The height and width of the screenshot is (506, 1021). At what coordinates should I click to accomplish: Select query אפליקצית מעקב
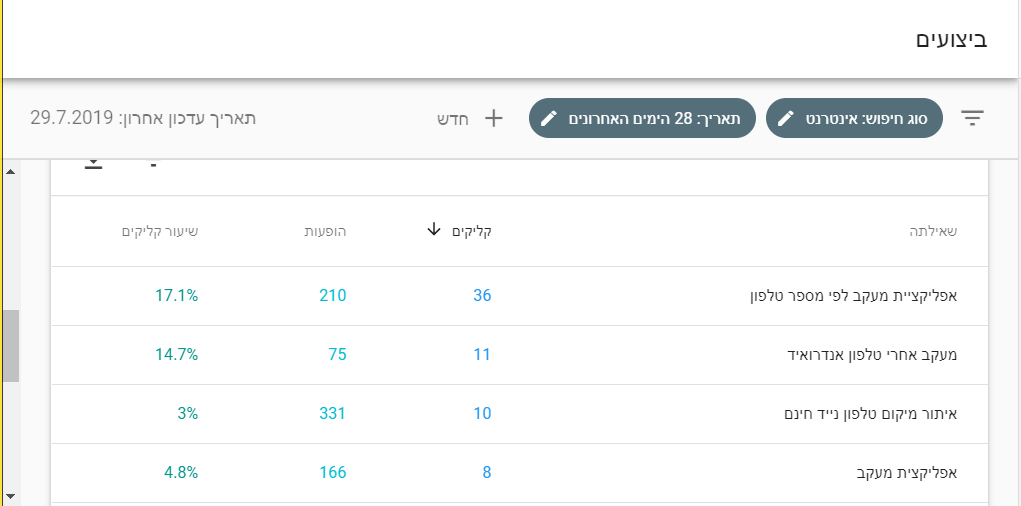coord(906,473)
